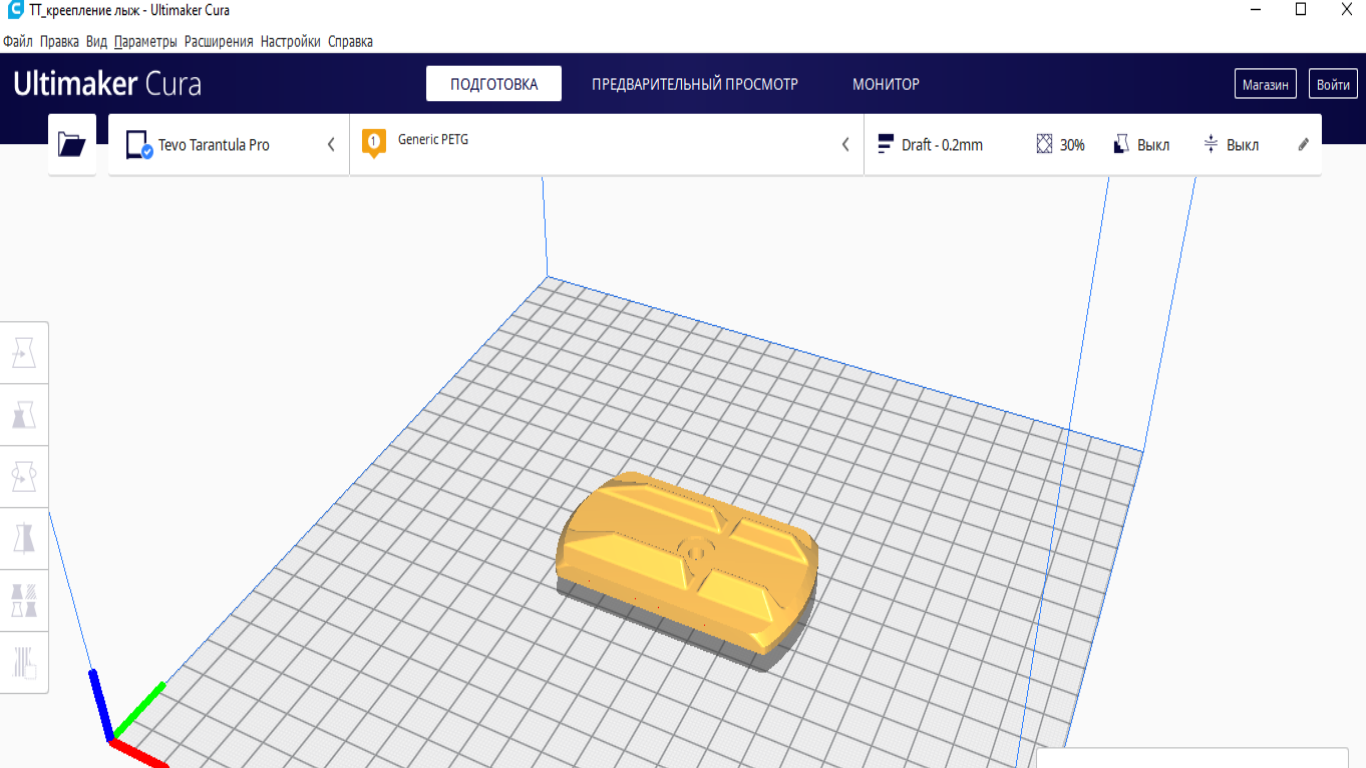
Task: Select the Rotate tool in left toolbar
Action: (x=24, y=477)
